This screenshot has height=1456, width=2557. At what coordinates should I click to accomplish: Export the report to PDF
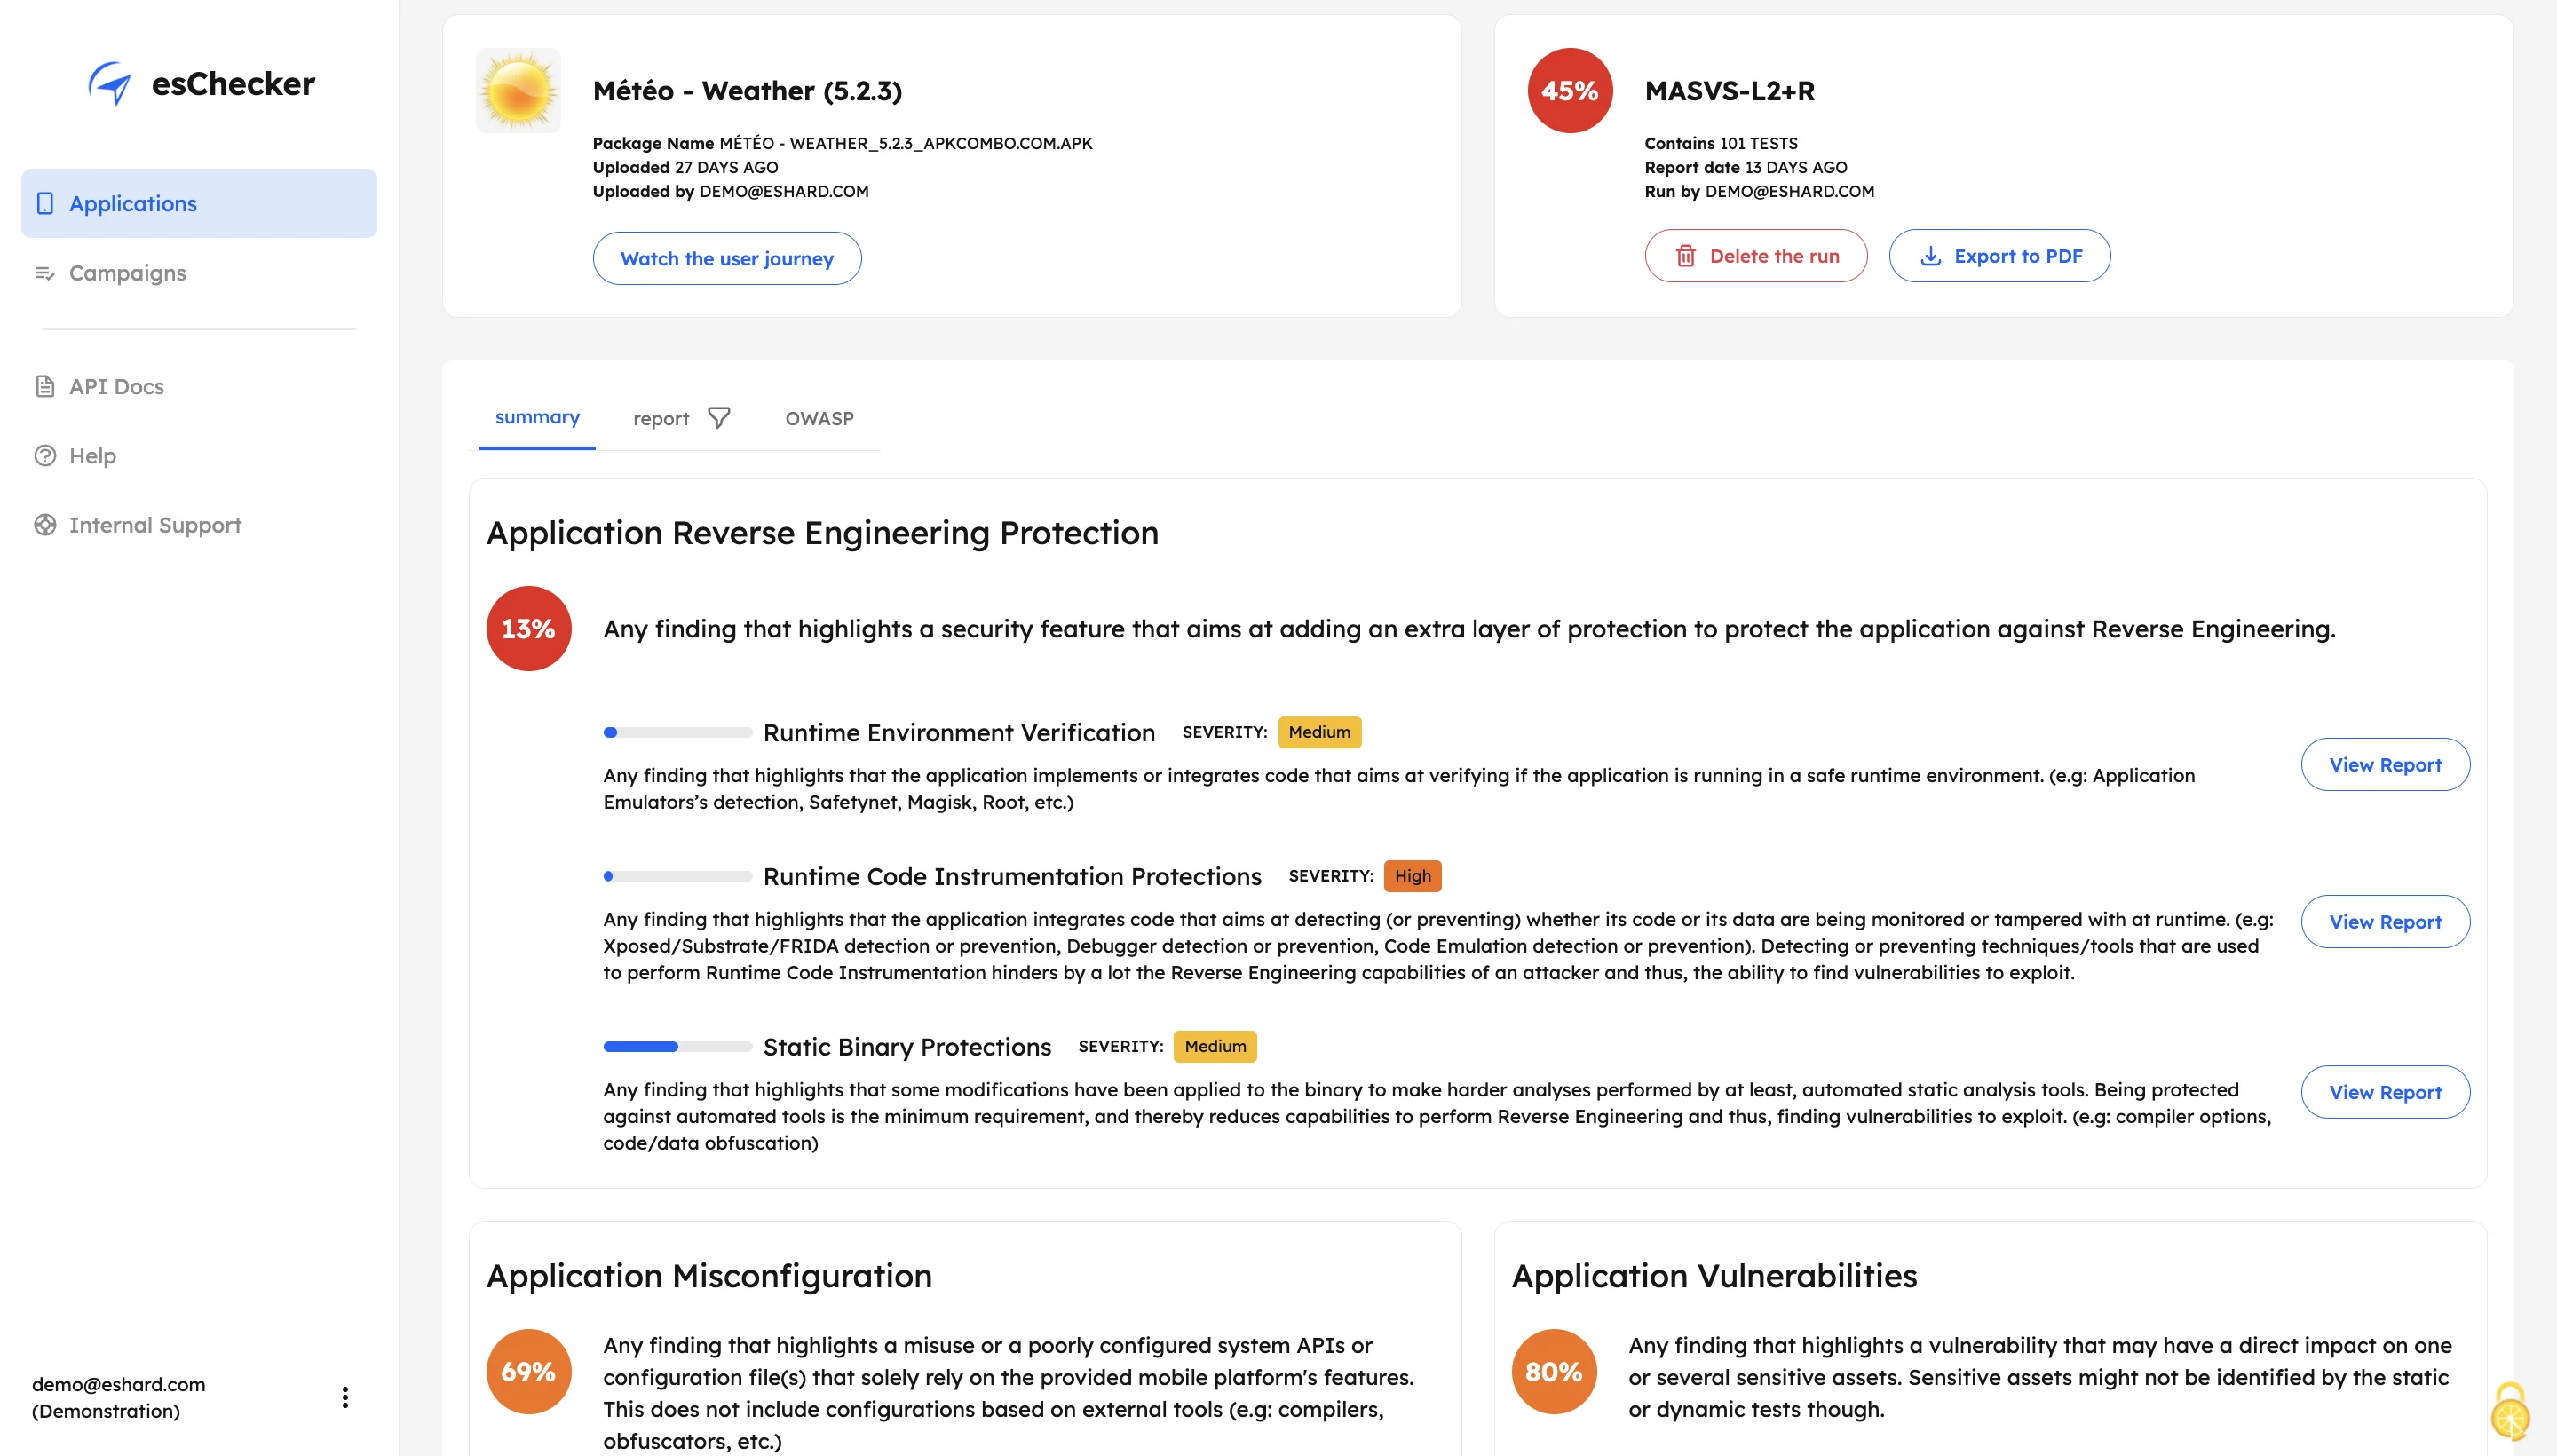pos(2000,256)
